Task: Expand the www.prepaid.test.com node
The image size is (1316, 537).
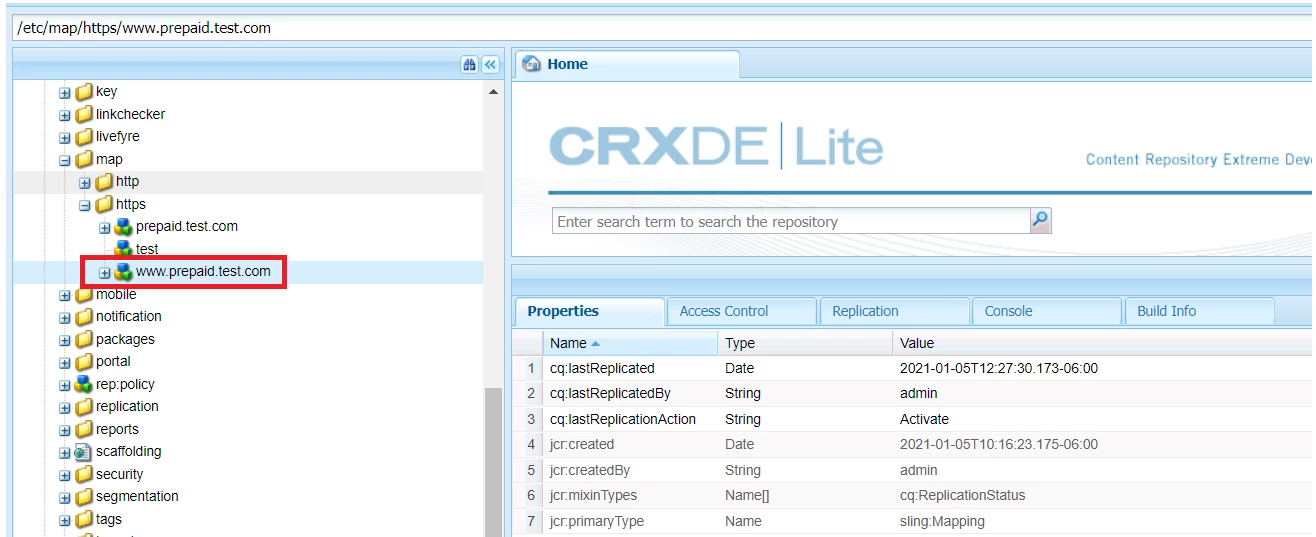Action: (105, 273)
